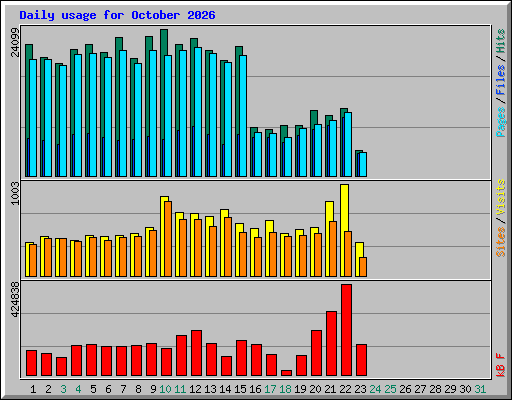Click day label 21 on the x-axis

coord(330,389)
